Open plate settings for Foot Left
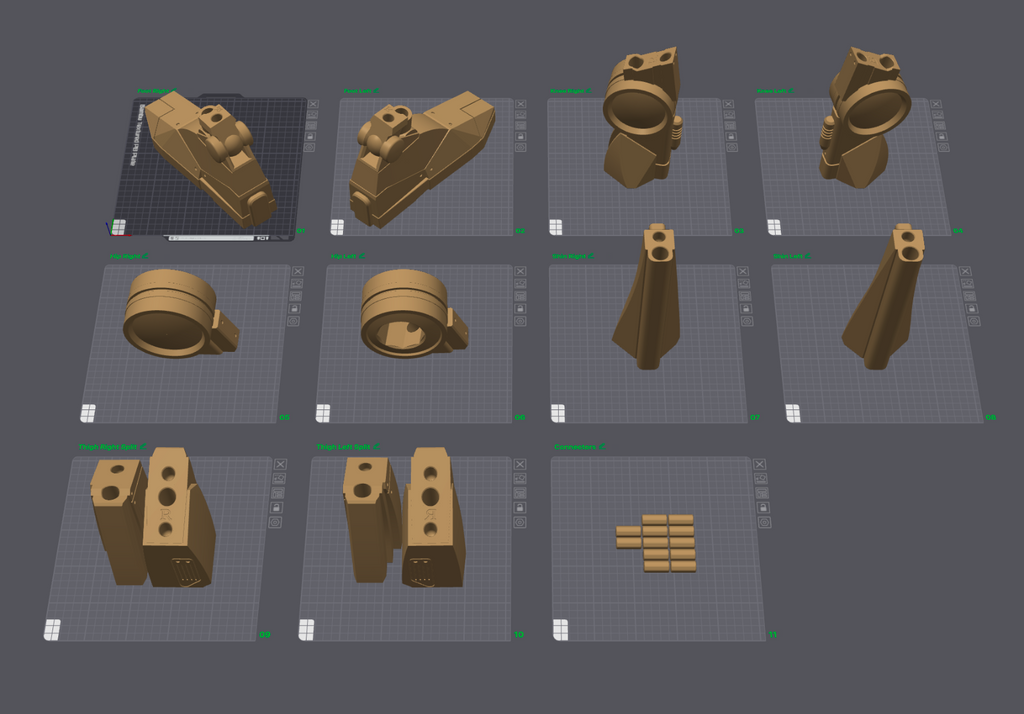 click(520, 148)
